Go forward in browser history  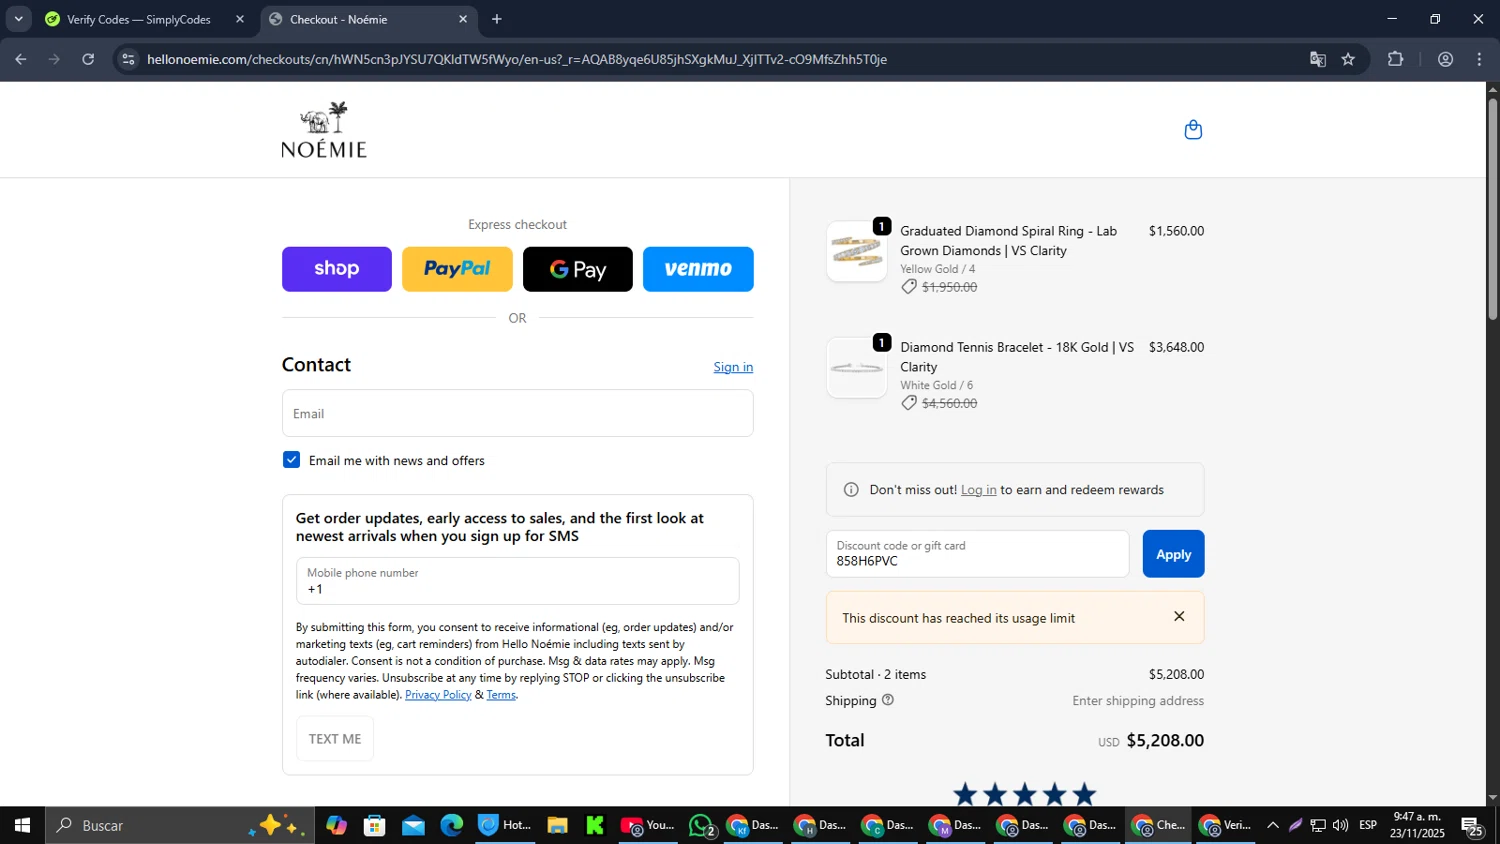pyautogui.click(x=55, y=59)
